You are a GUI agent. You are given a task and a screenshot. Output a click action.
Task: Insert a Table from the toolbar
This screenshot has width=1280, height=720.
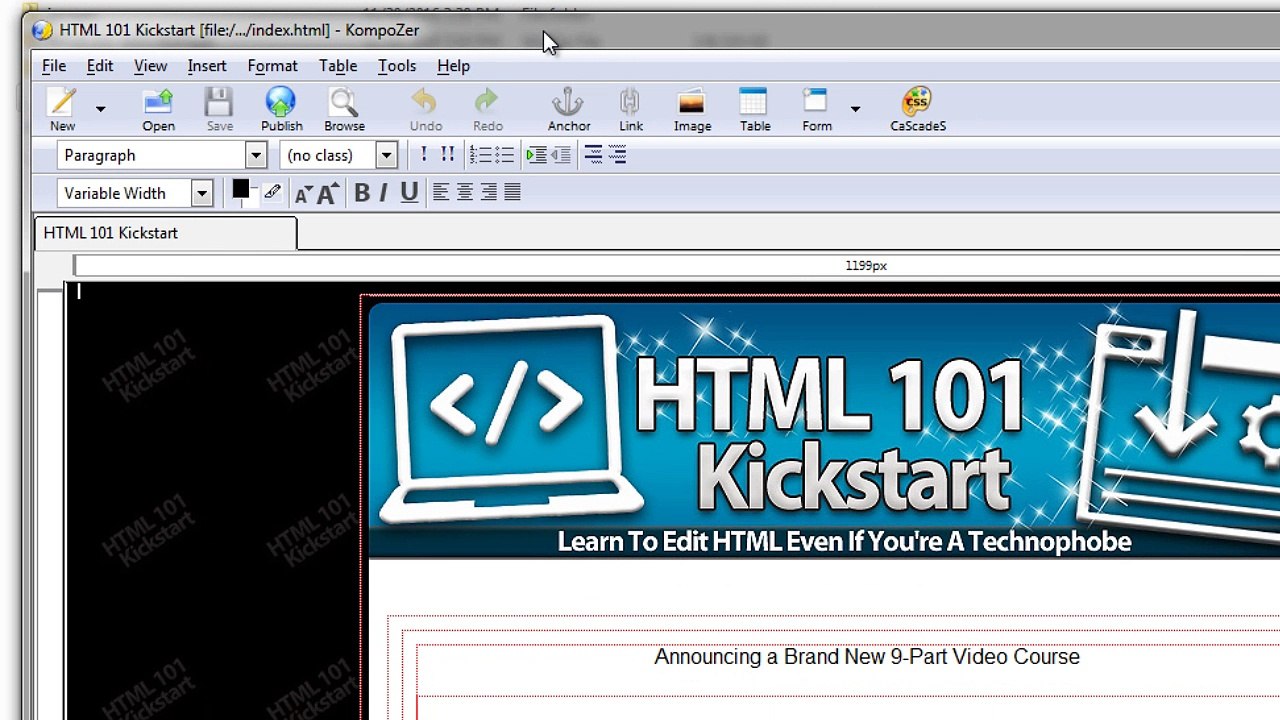755,109
